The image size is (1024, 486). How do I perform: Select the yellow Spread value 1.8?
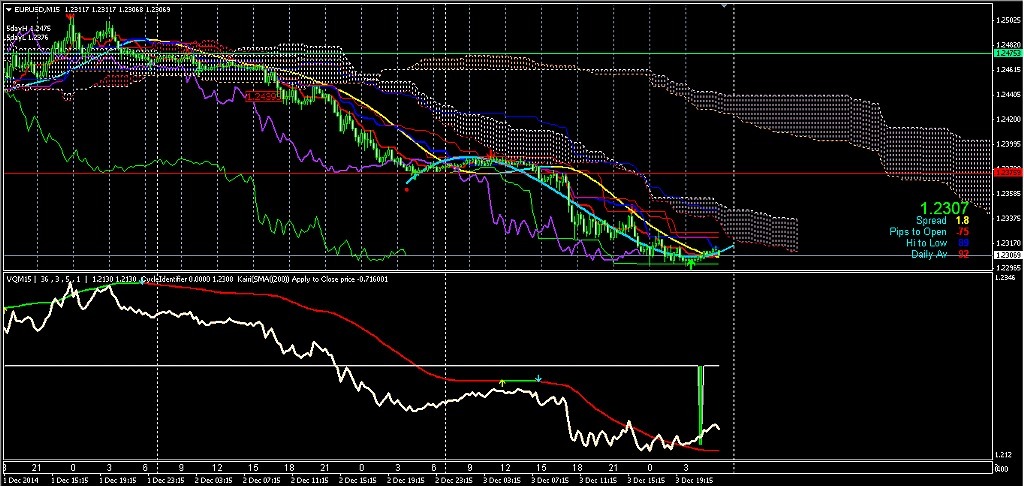click(962, 221)
